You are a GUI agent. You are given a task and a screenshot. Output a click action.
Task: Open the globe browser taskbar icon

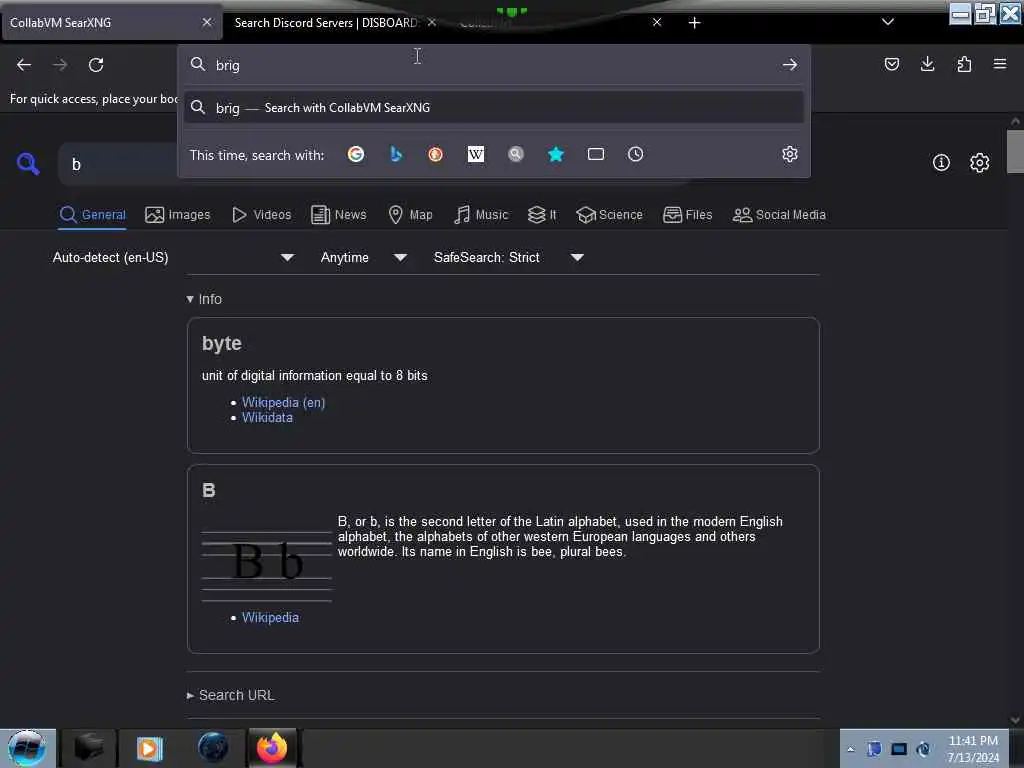coord(213,748)
